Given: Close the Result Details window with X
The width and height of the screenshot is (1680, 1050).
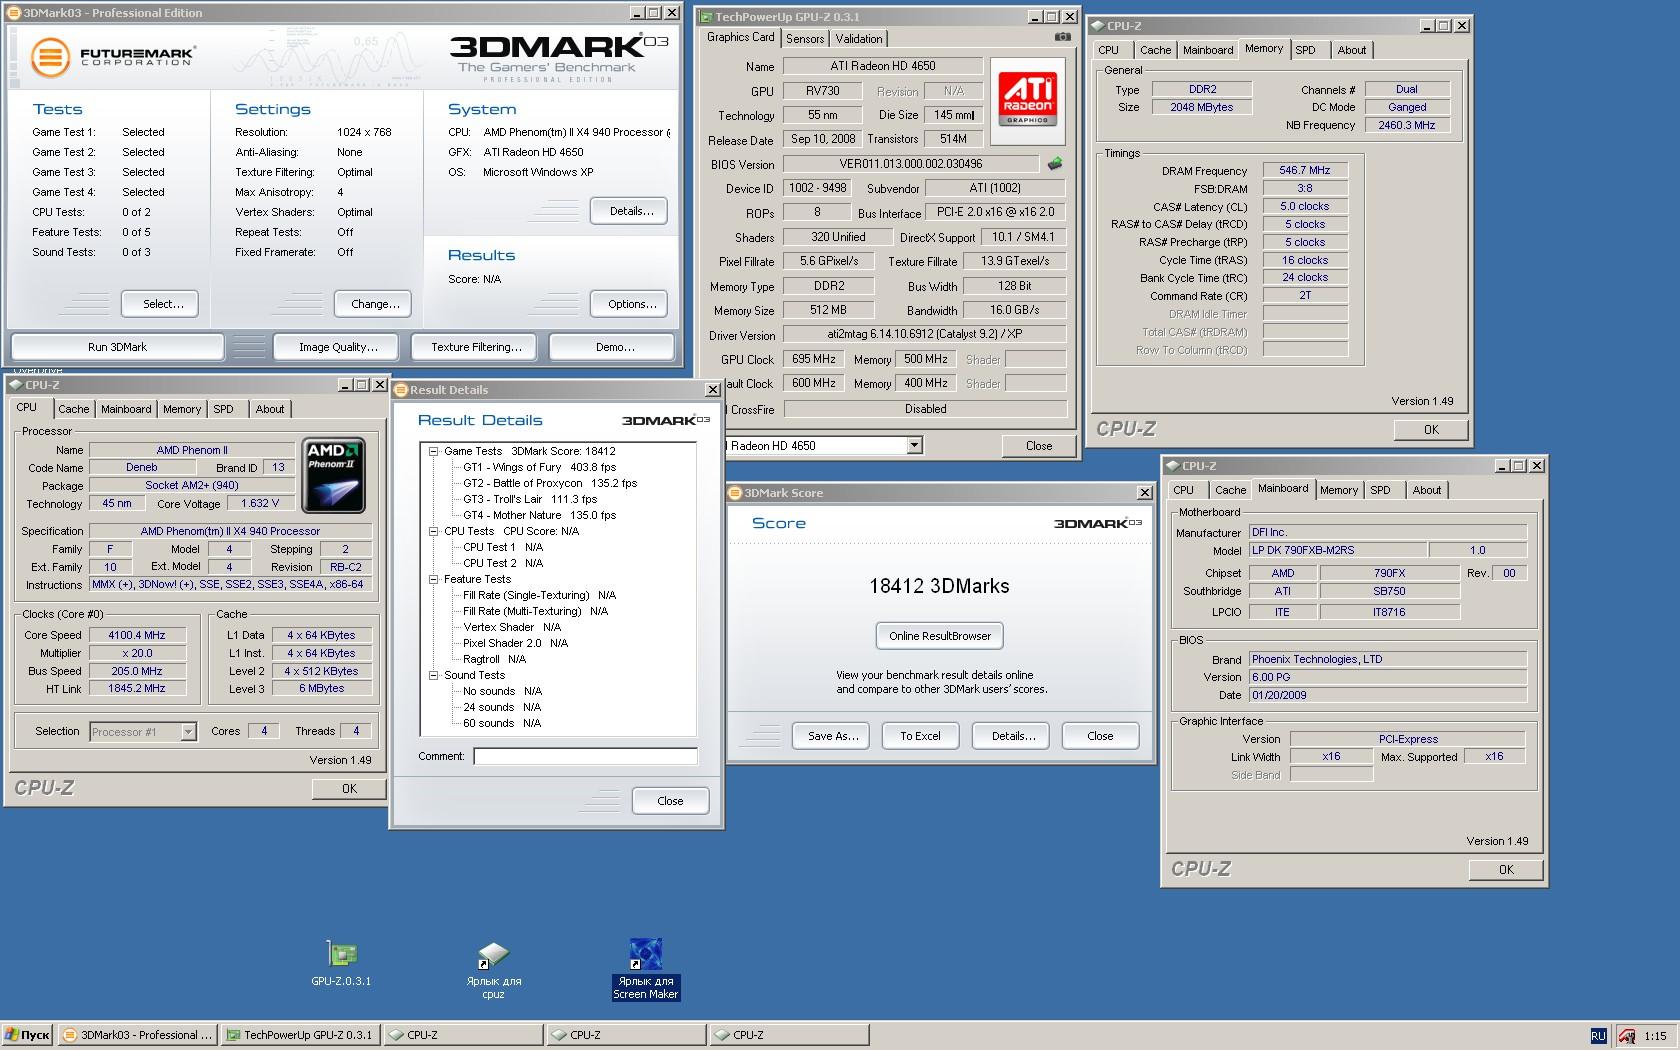Looking at the screenshot, I should (712, 390).
